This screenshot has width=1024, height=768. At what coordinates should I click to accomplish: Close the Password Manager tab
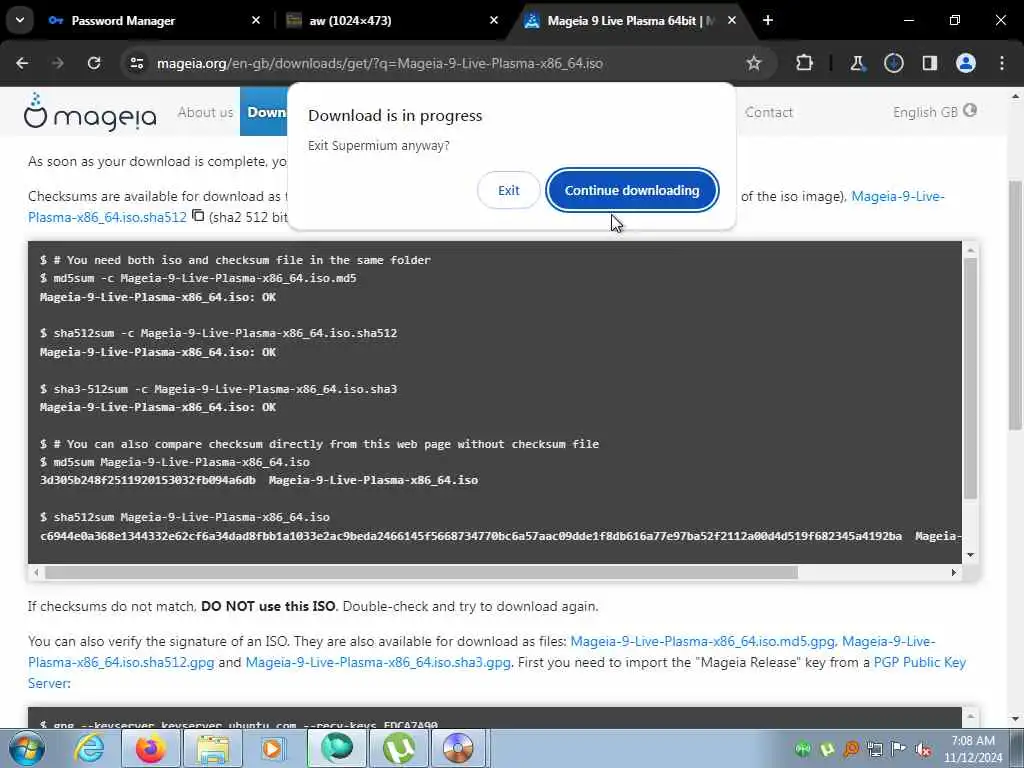coord(256,20)
